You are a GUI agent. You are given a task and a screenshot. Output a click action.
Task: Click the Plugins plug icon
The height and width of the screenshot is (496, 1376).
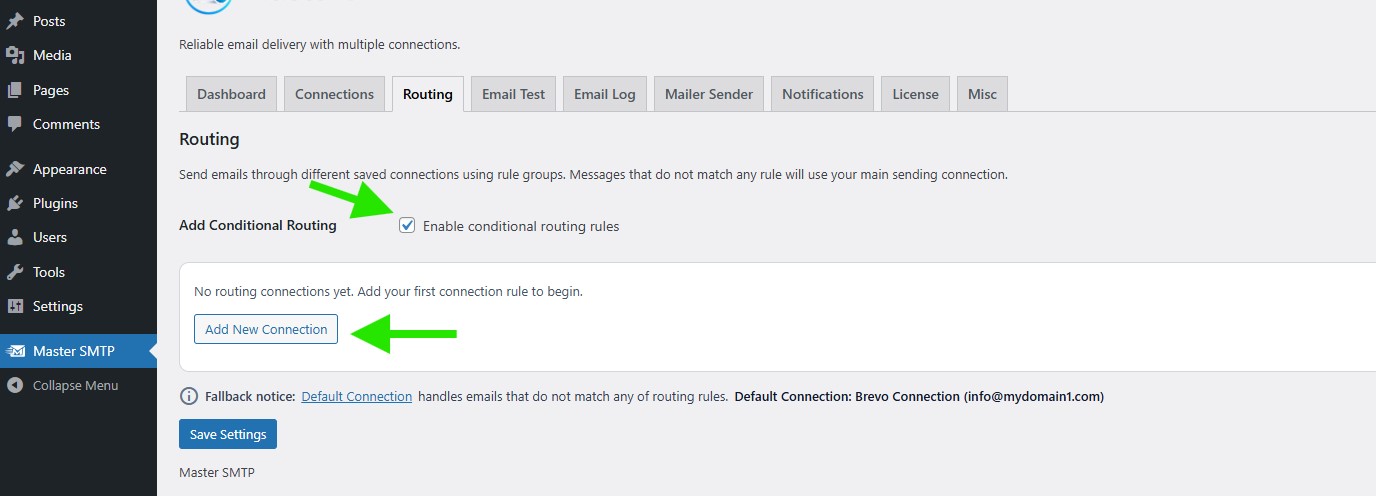click(15, 203)
